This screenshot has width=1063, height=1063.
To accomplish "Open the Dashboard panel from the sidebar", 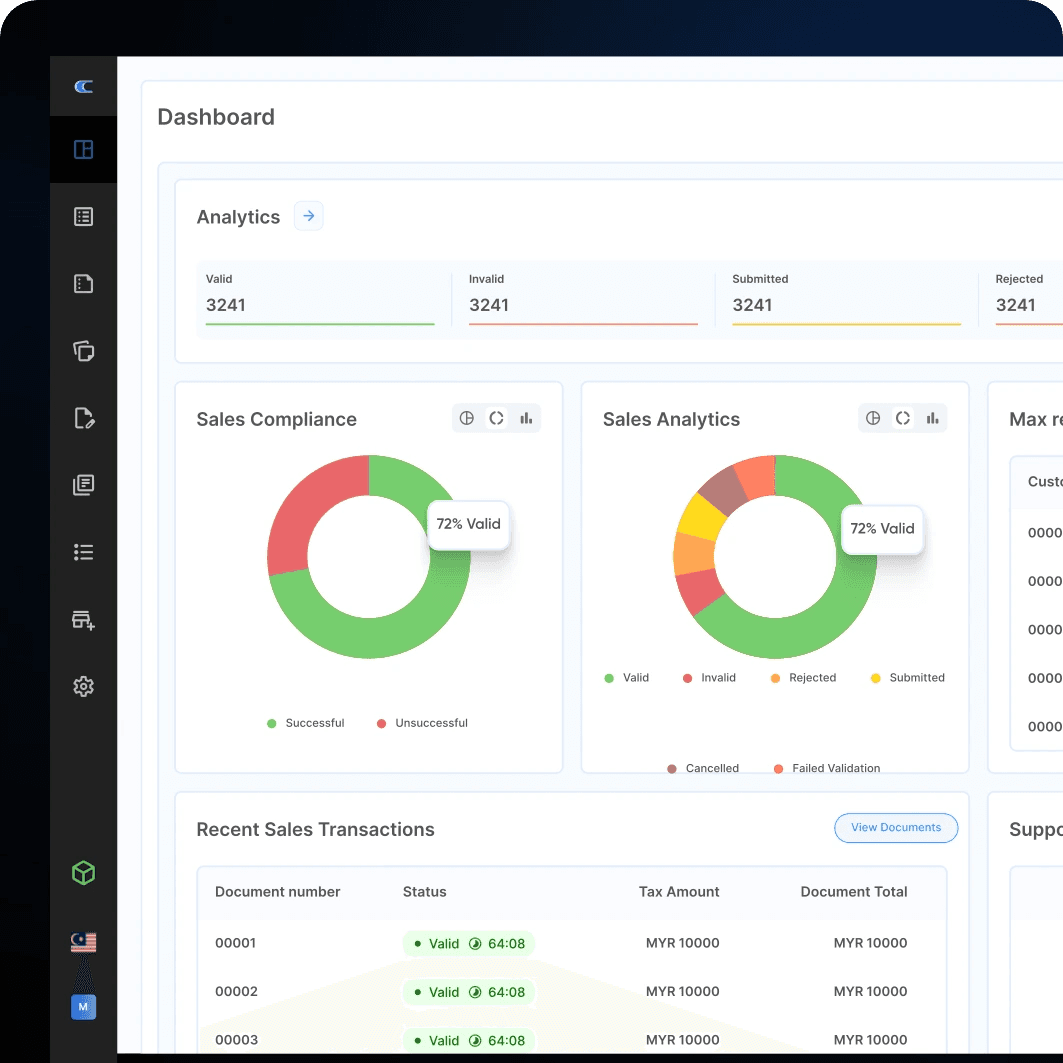I will click(x=84, y=149).
